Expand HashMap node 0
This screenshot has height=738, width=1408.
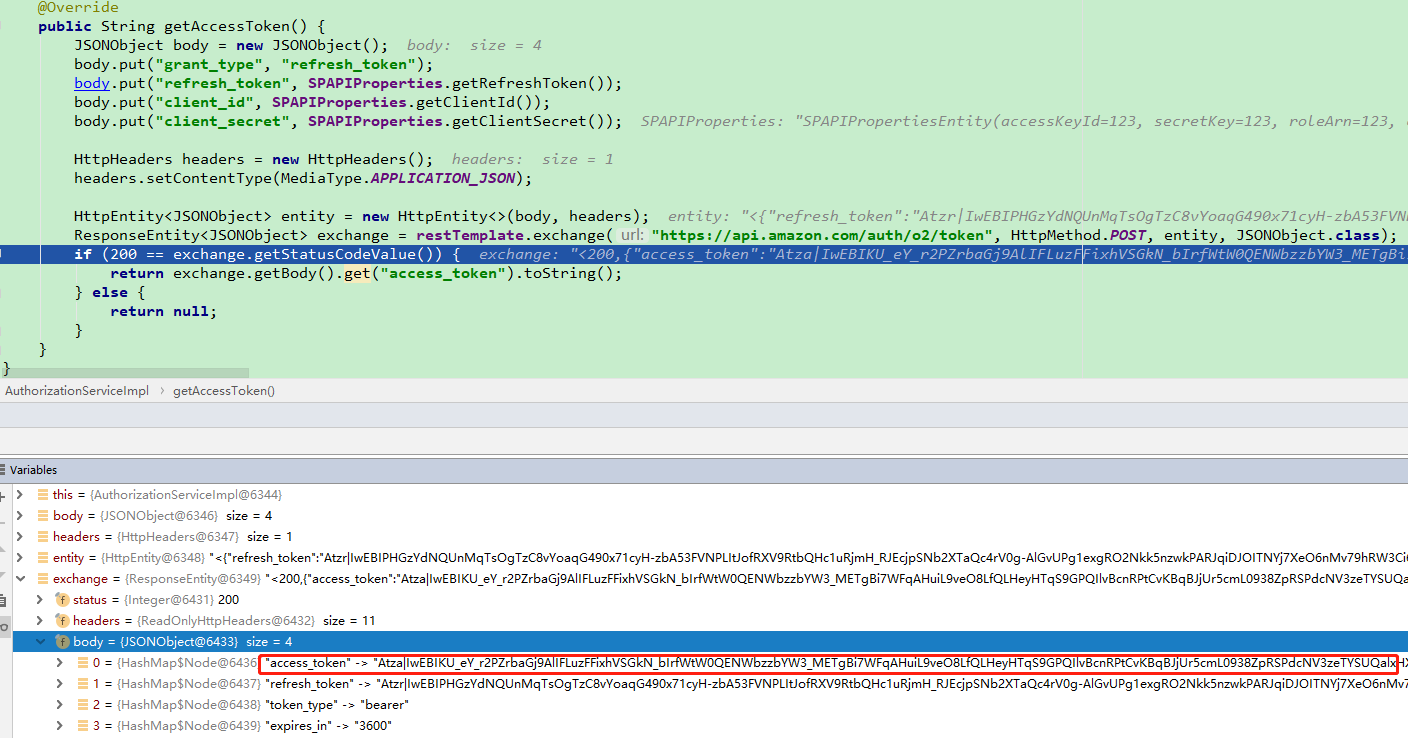tap(59, 663)
